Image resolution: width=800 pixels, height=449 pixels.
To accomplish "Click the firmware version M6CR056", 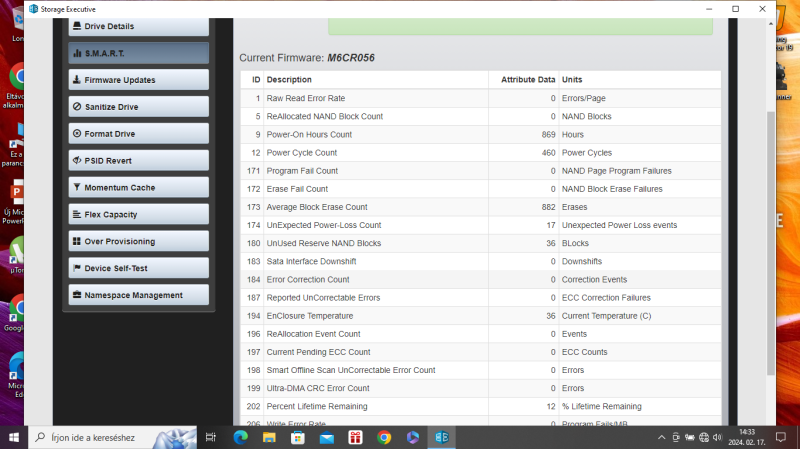I will pyautogui.click(x=351, y=58).
